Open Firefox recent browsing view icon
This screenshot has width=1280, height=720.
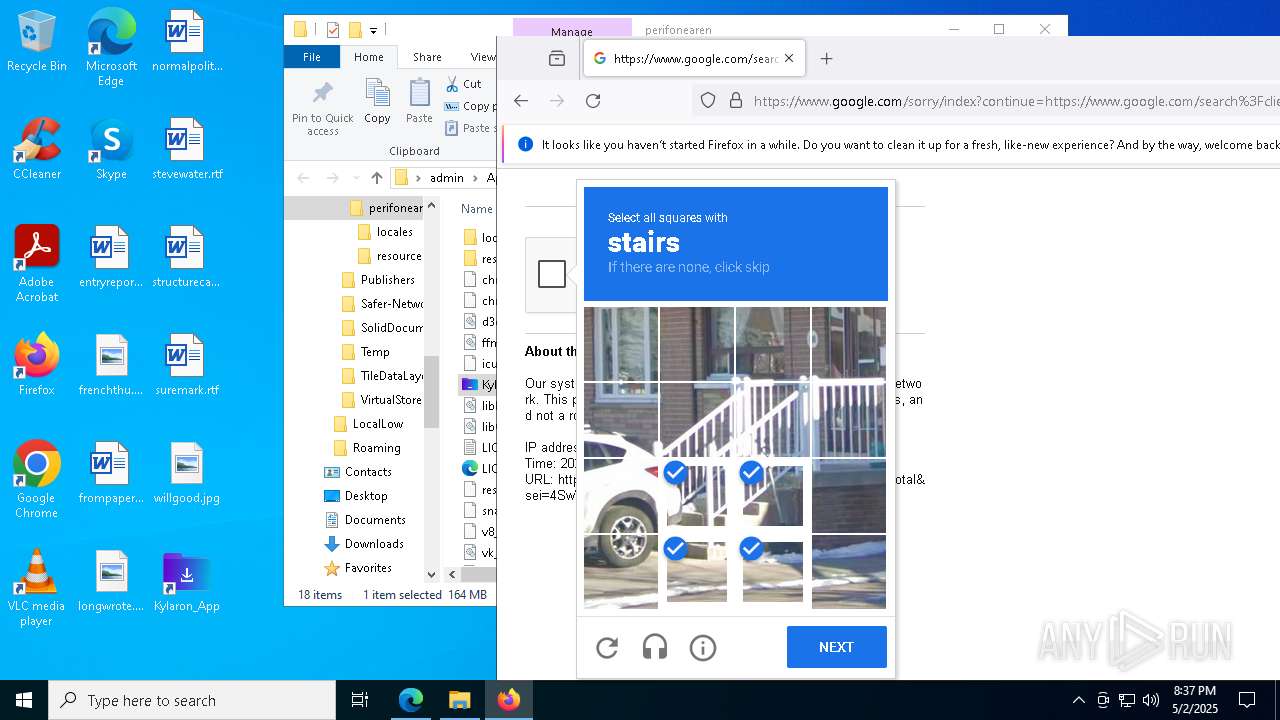point(557,58)
